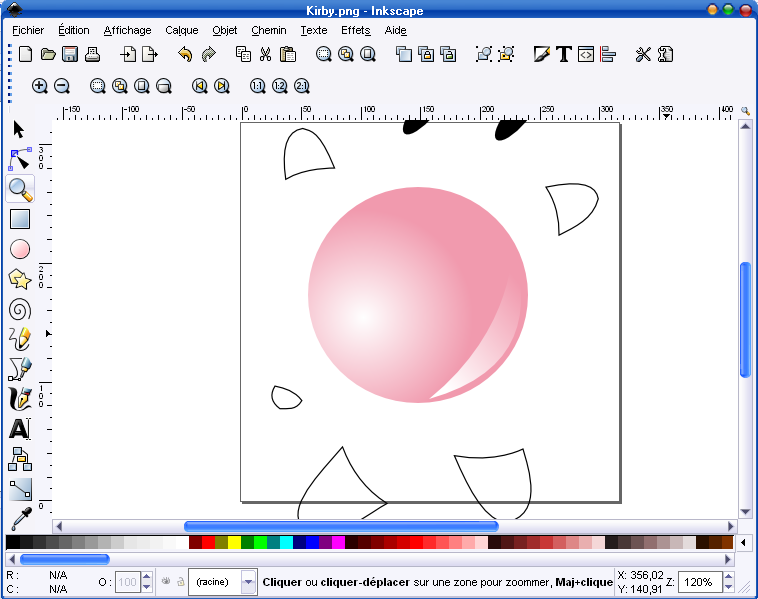
Task: Open the Align and Distribute icon
Action: (x=608, y=54)
